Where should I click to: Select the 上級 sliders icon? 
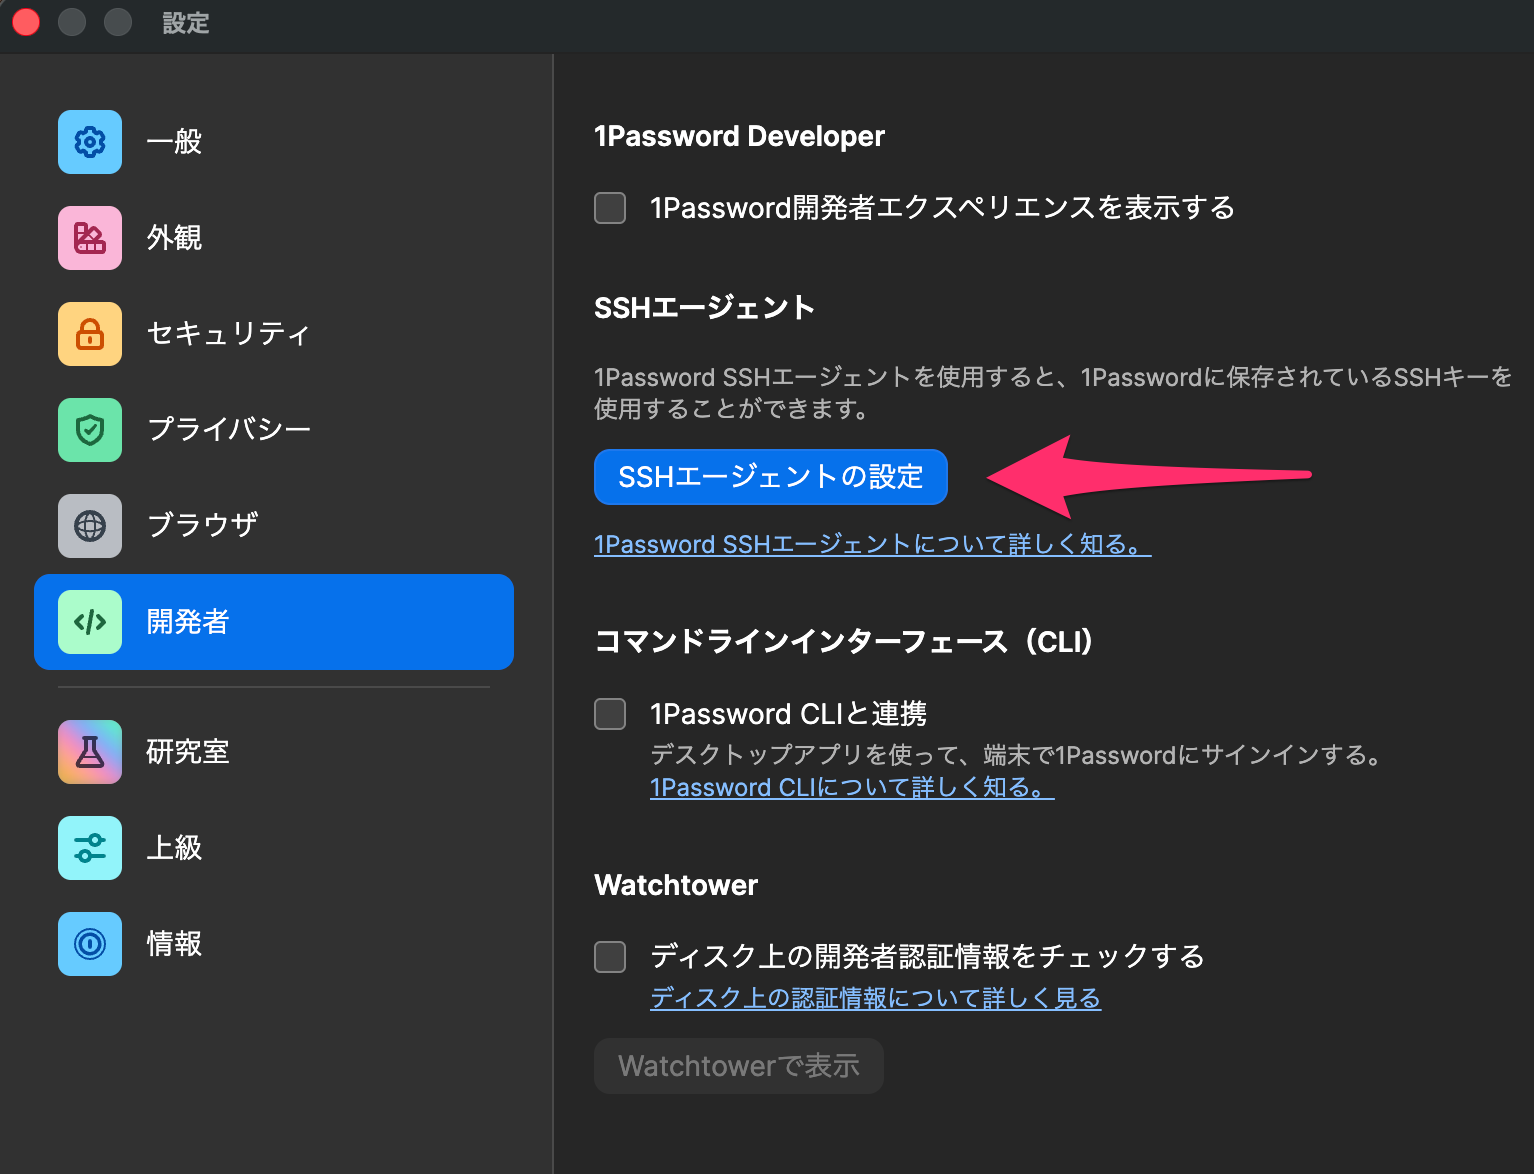pos(89,848)
